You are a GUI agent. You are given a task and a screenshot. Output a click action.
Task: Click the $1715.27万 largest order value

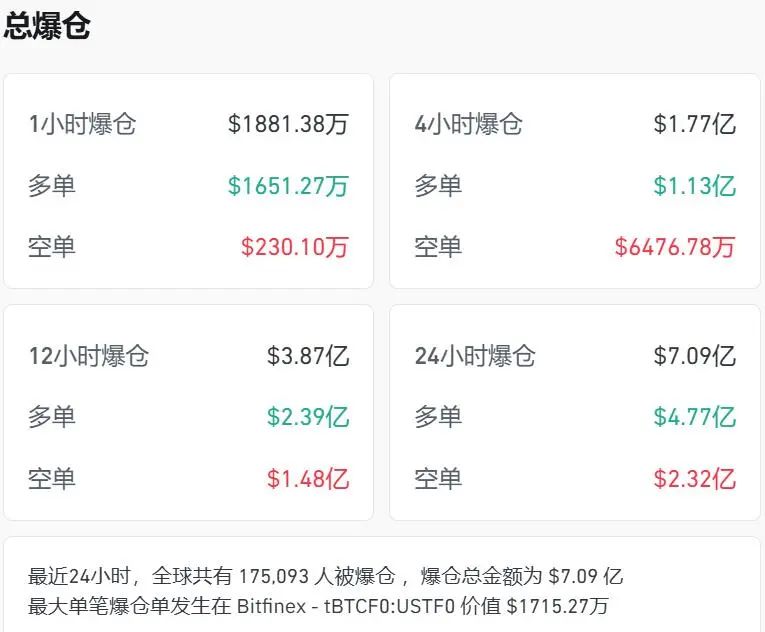pyautogui.click(x=558, y=606)
